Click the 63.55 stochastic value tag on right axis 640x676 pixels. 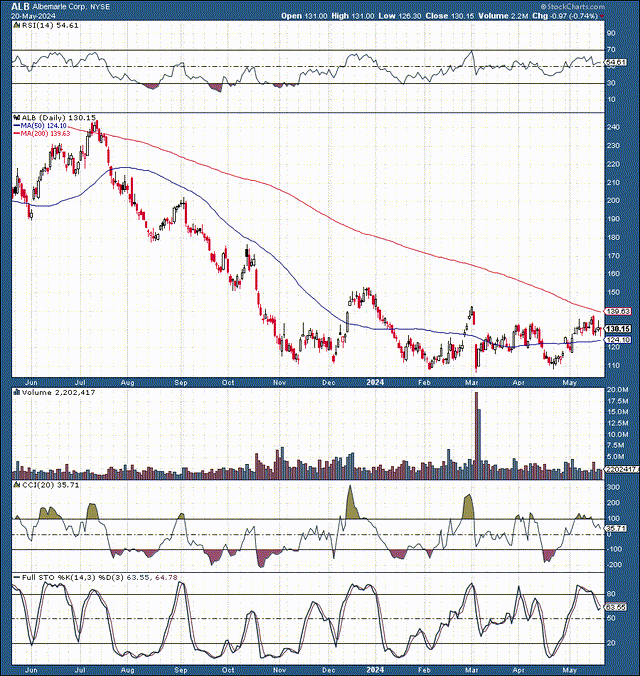point(616,607)
